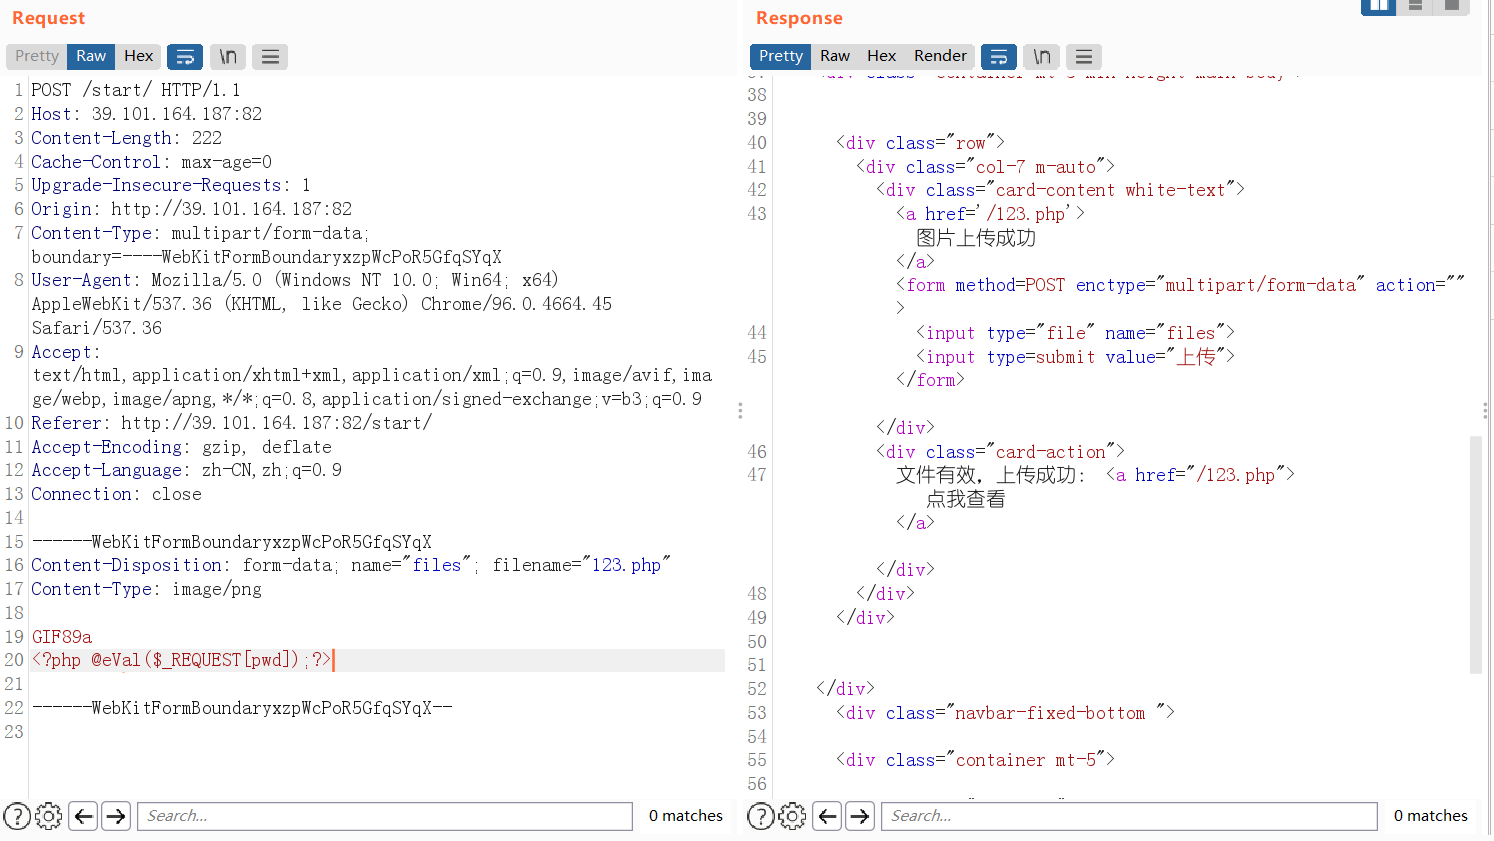Go to next match arrow in Request search
Viewport: 1494px width, 841px height.
116,816
